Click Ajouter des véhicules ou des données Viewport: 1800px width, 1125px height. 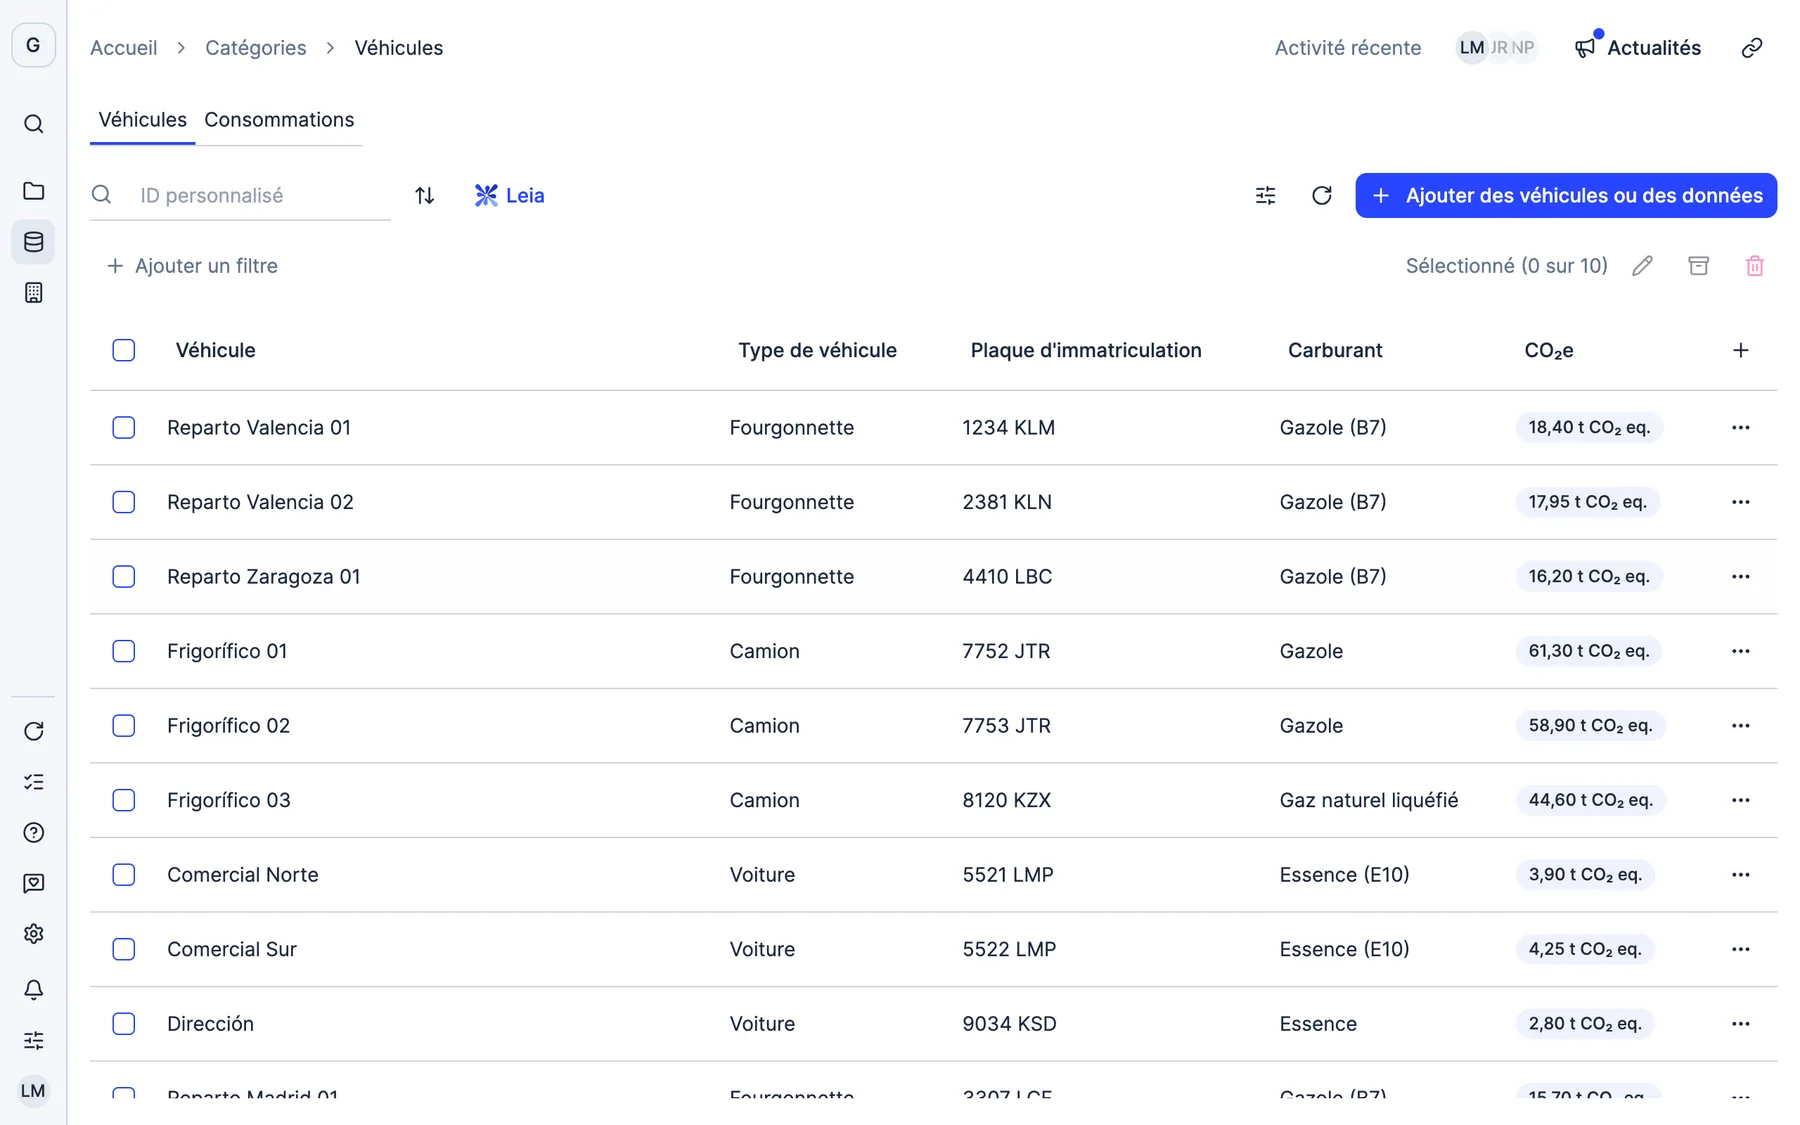1565,195
